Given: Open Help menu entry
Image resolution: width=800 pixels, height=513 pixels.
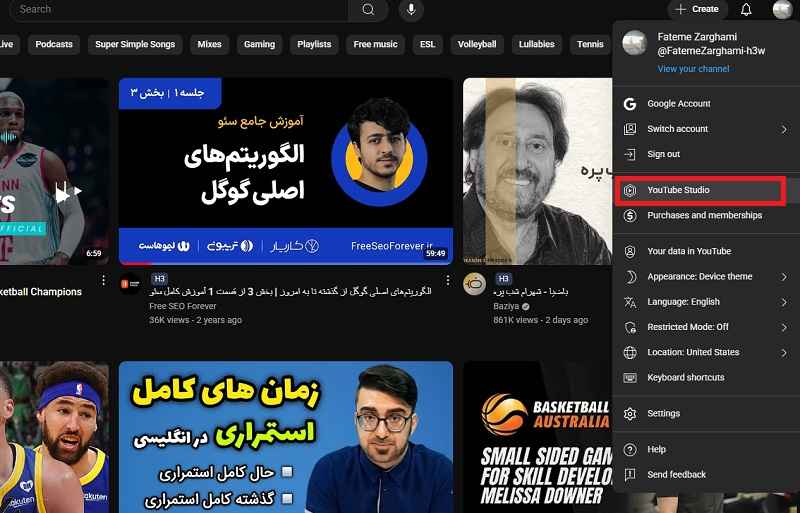Looking at the screenshot, I should [x=706, y=449].
